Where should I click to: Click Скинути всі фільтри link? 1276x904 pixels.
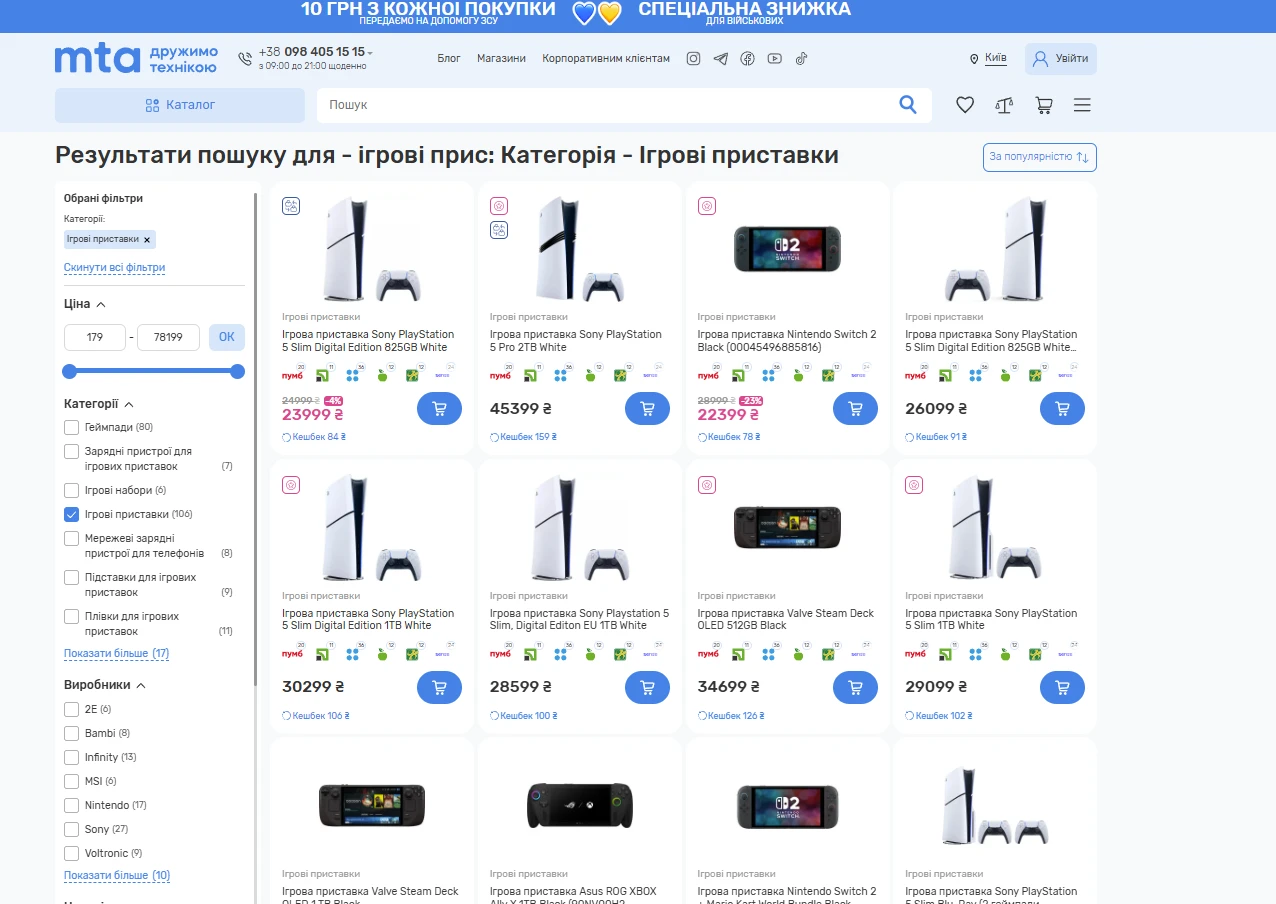pos(114,267)
